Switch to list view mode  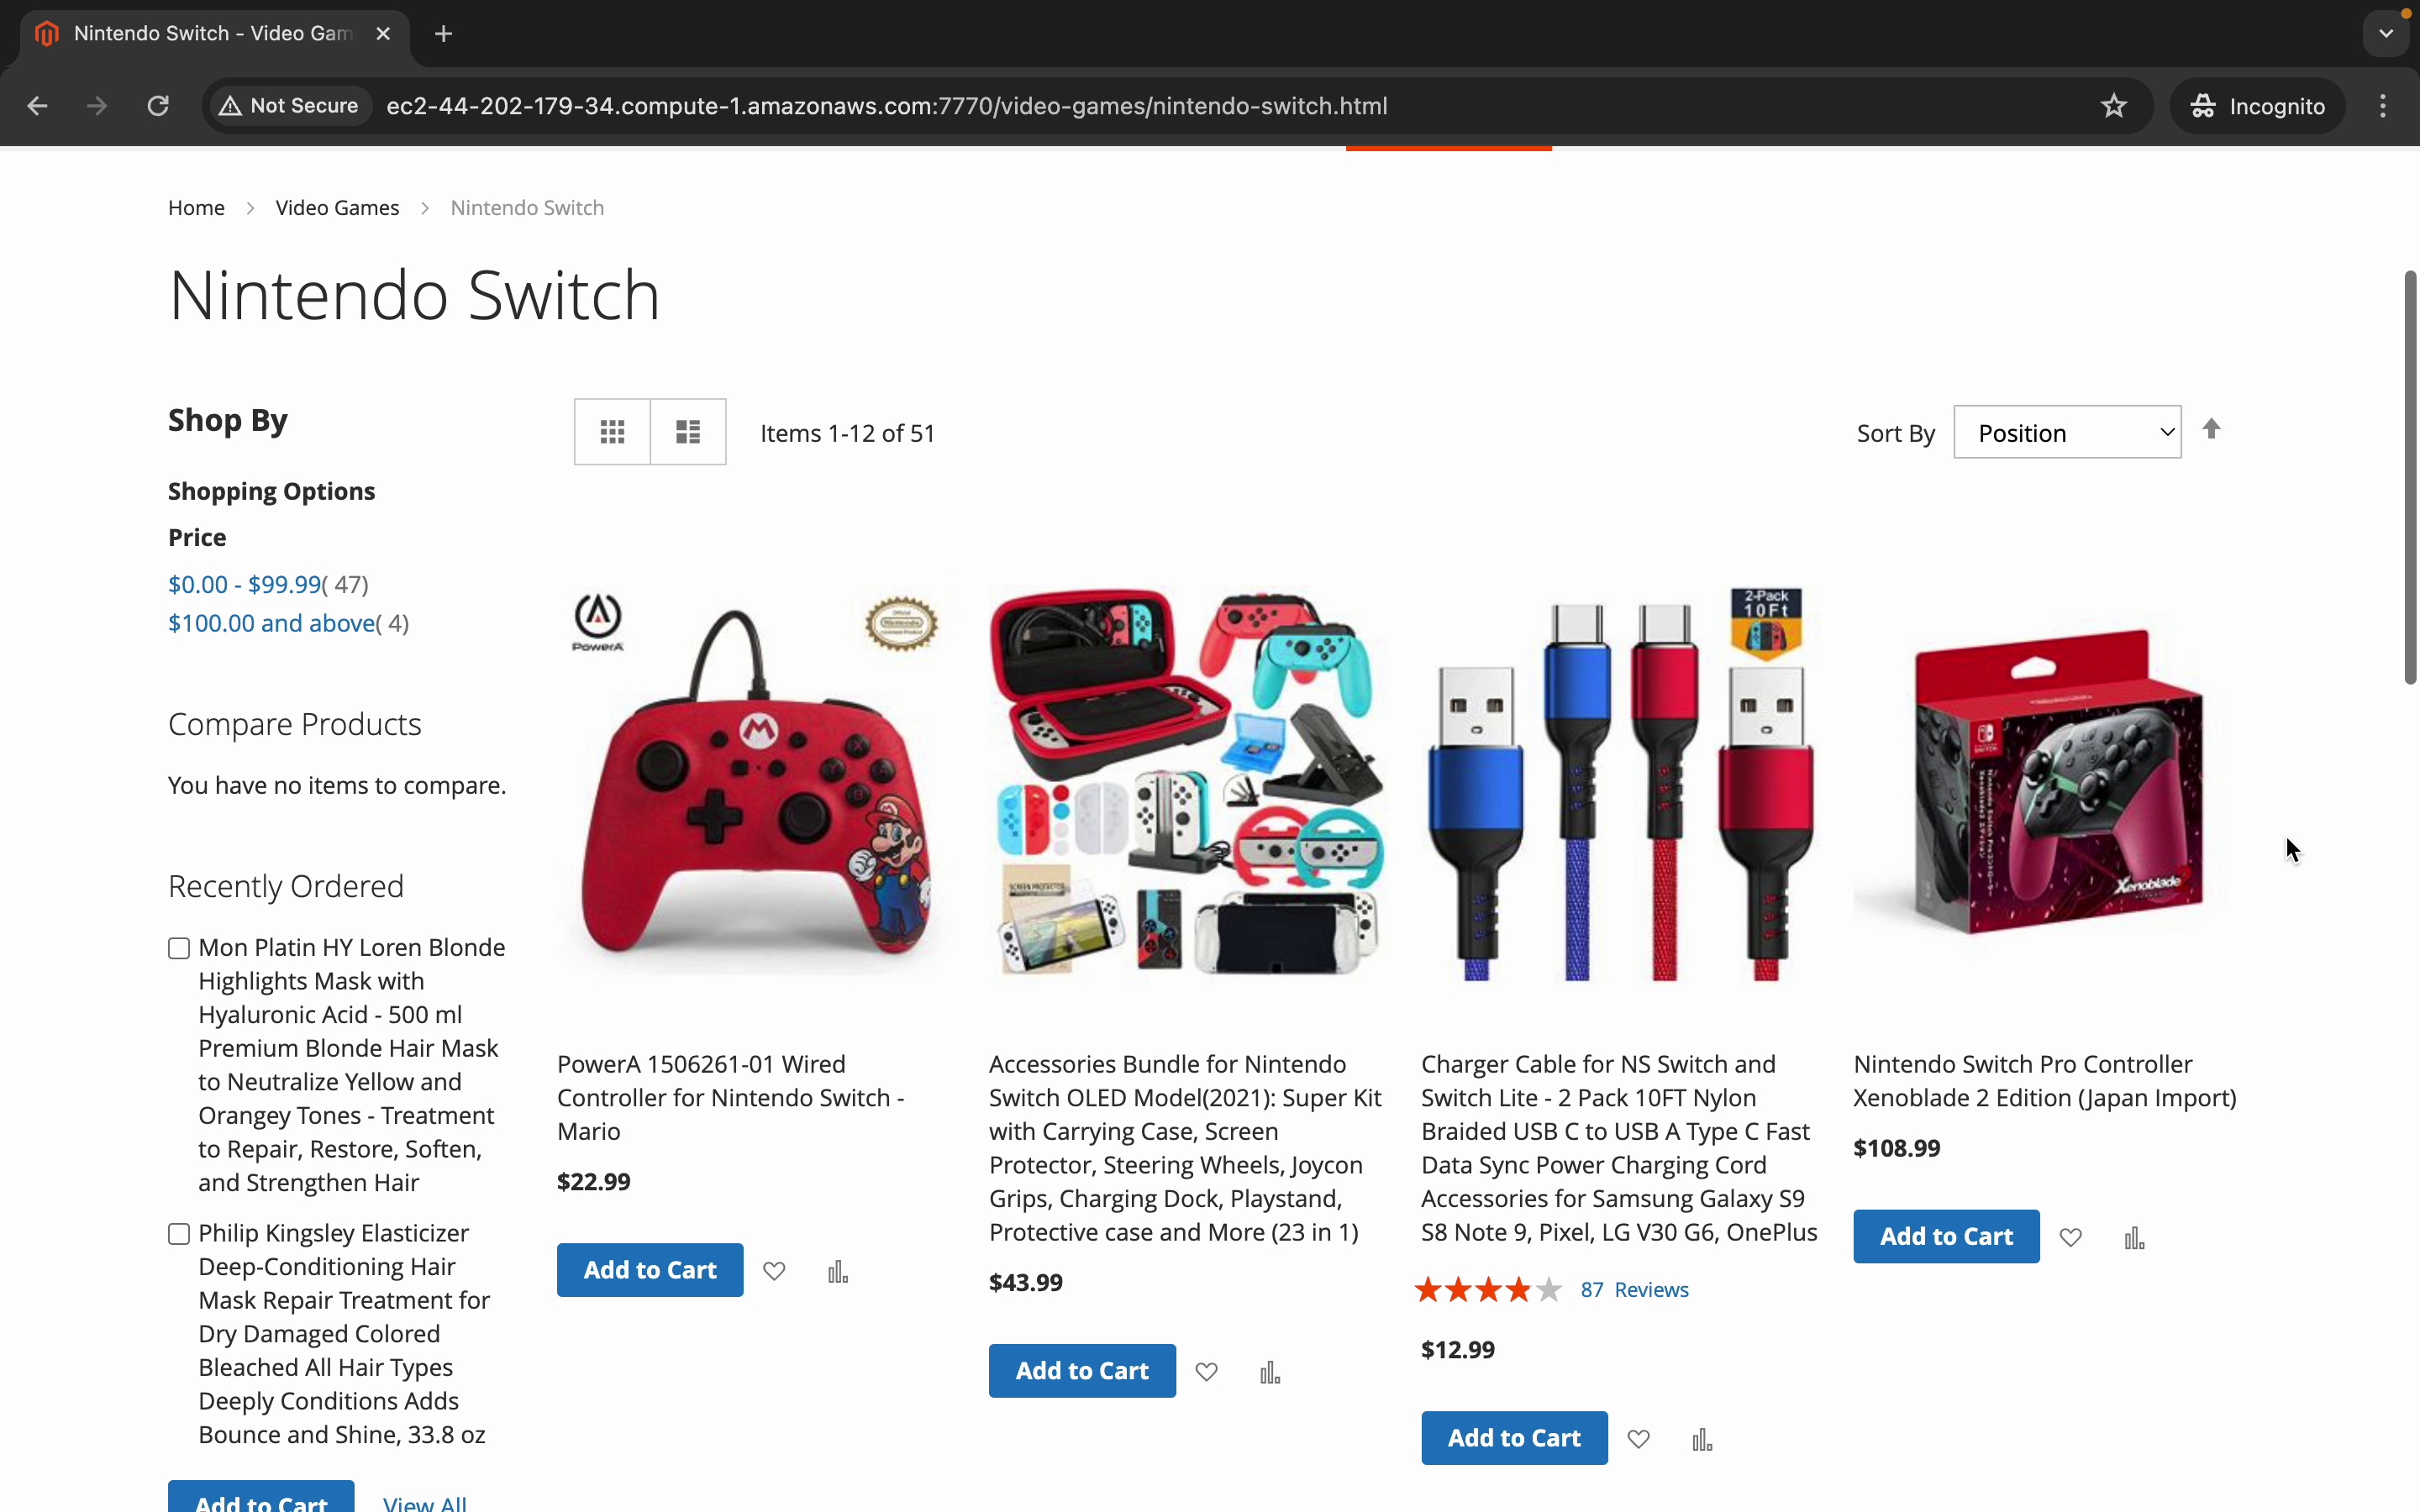click(x=688, y=432)
